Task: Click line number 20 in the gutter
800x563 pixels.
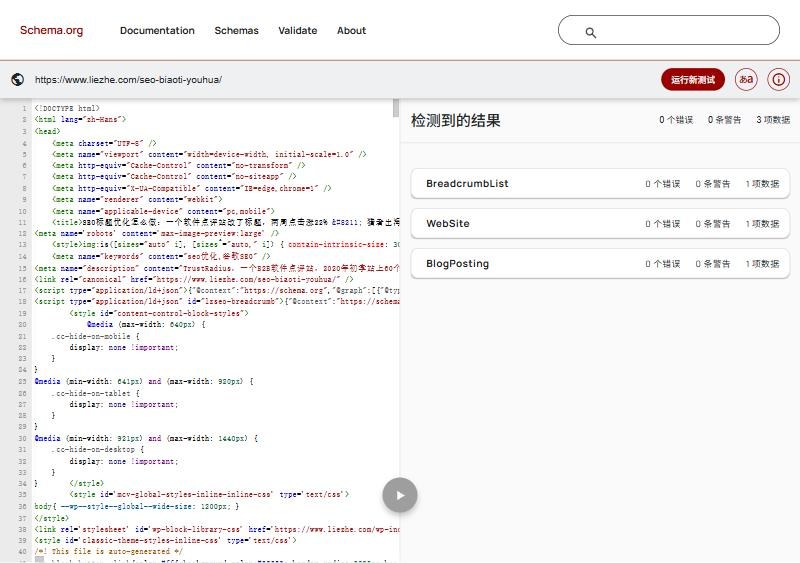Action: [x=22, y=325]
